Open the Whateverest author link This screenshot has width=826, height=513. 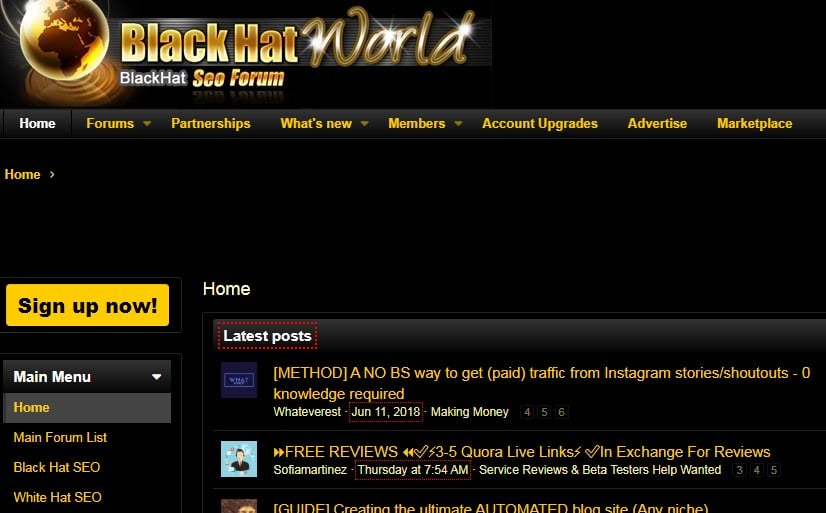pyautogui.click(x=307, y=412)
